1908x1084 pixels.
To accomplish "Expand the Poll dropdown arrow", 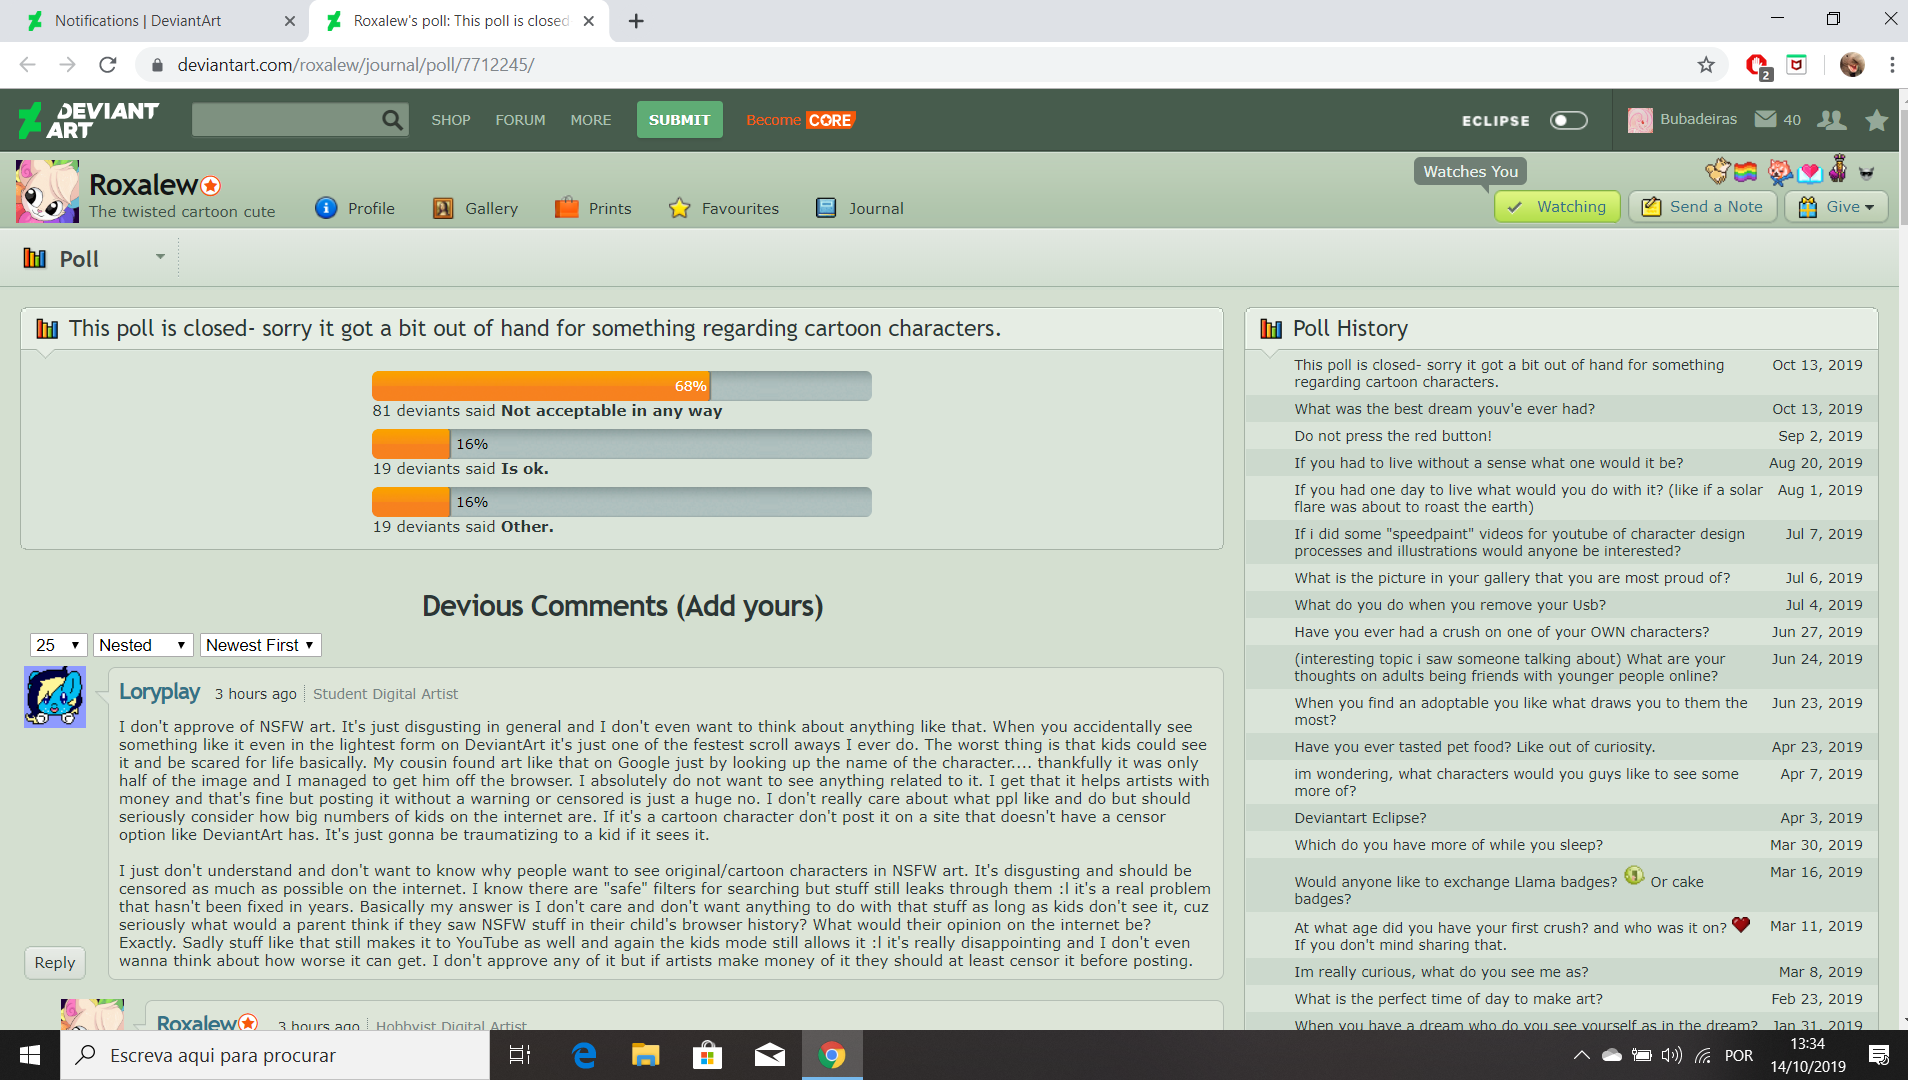I will pyautogui.click(x=160, y=257).
